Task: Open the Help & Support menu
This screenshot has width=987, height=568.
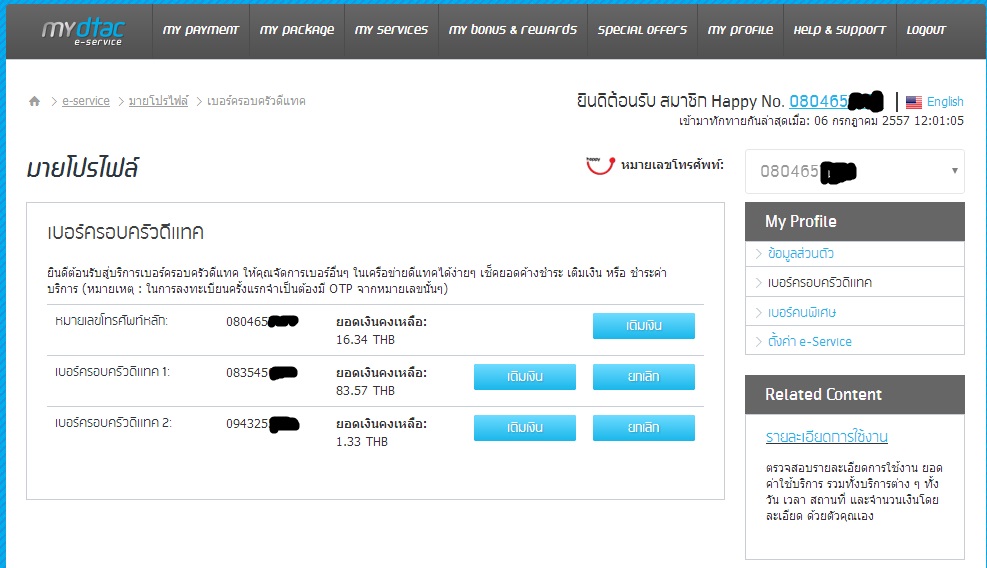Action: click(839, 30)
